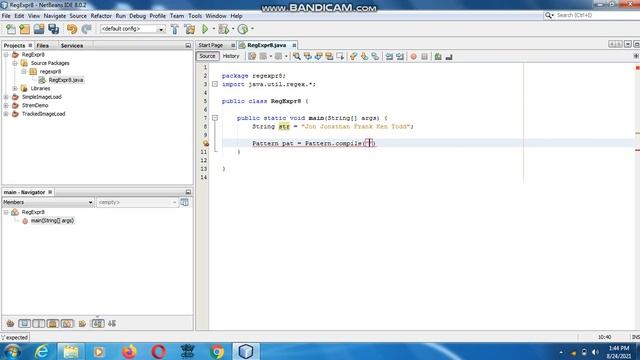
Task: Switch to the Services tab
Action: [x=72, y=46]
